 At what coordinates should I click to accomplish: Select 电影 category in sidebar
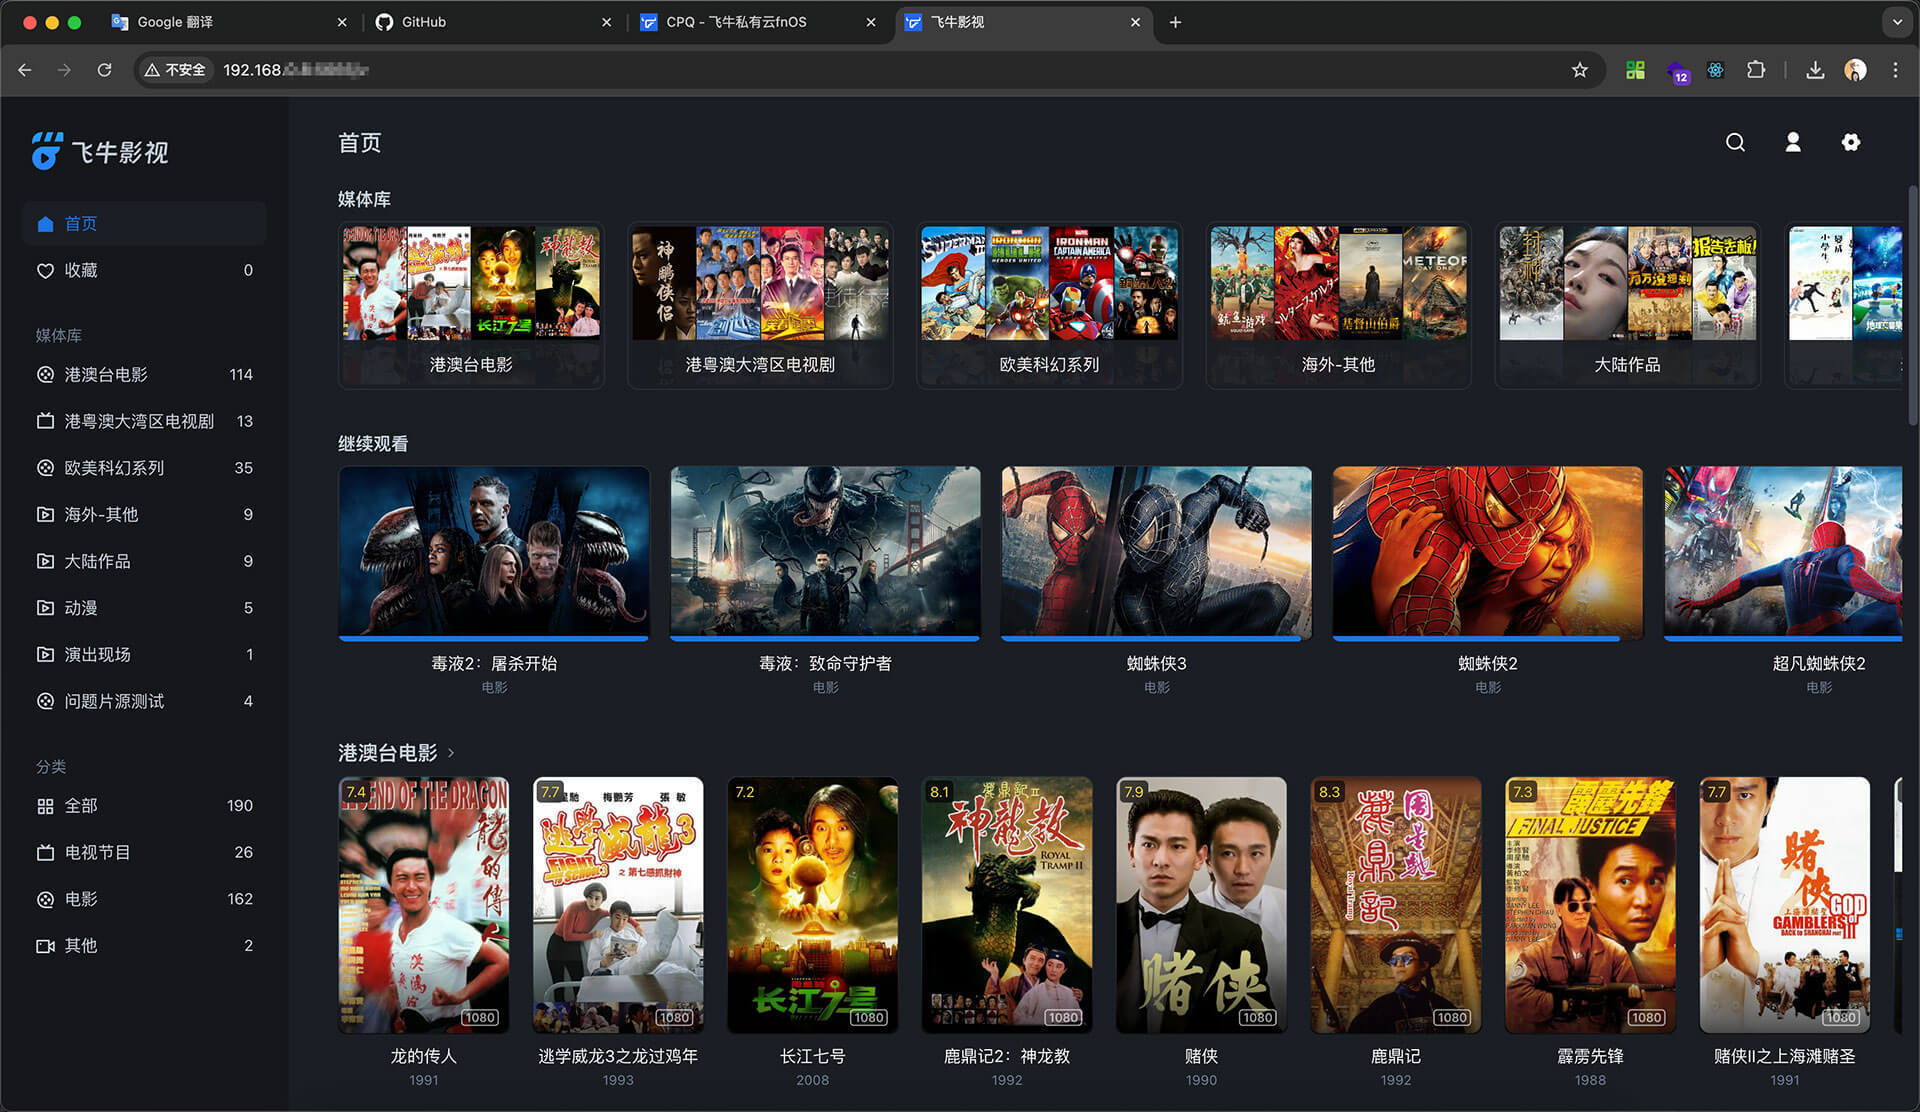pyautogui.click(x=144, y=899)
